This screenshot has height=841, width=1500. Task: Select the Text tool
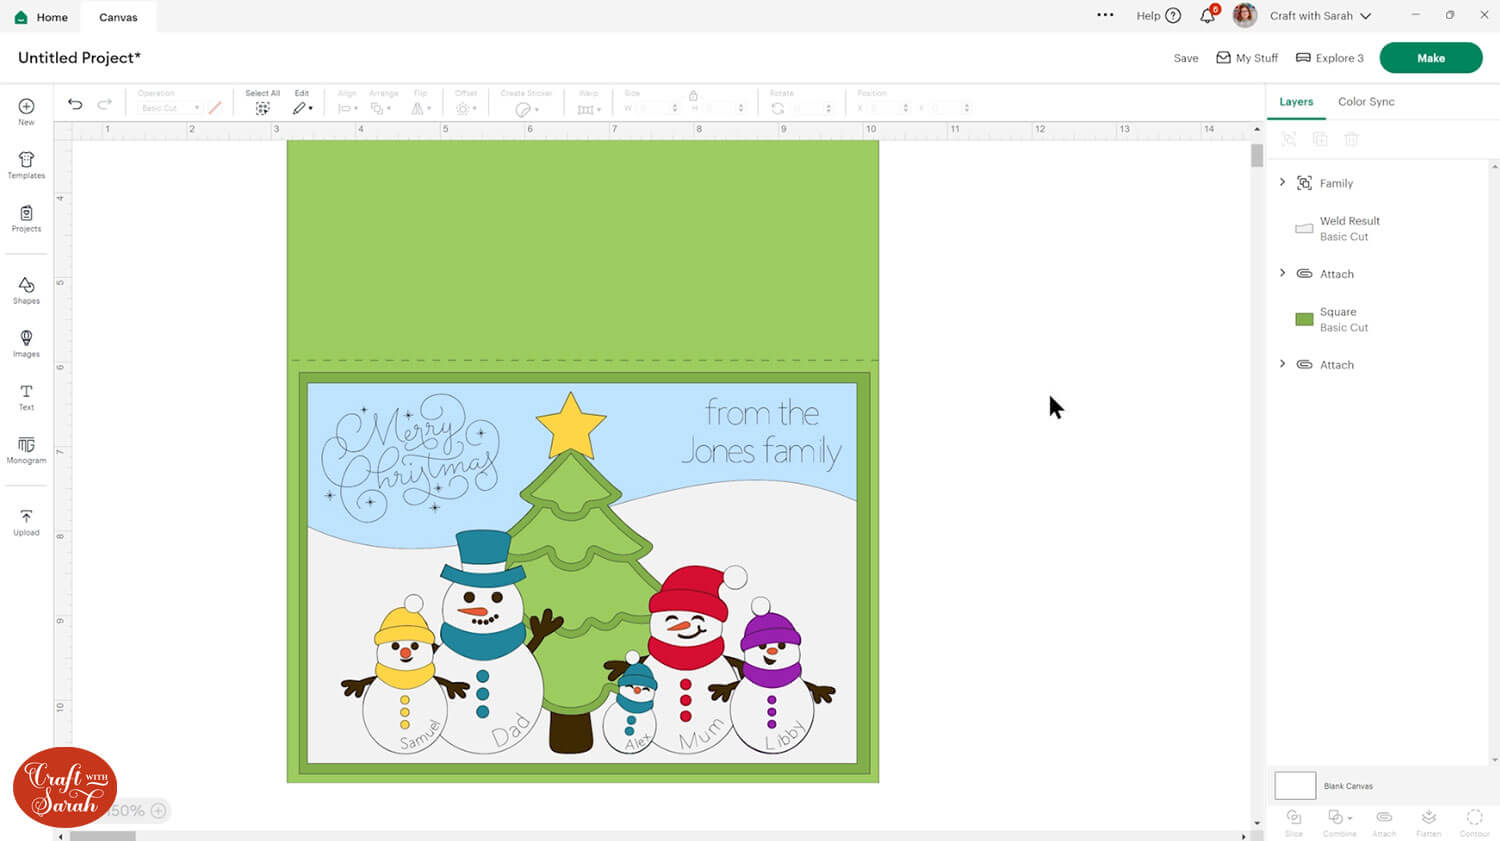(26, 397)
